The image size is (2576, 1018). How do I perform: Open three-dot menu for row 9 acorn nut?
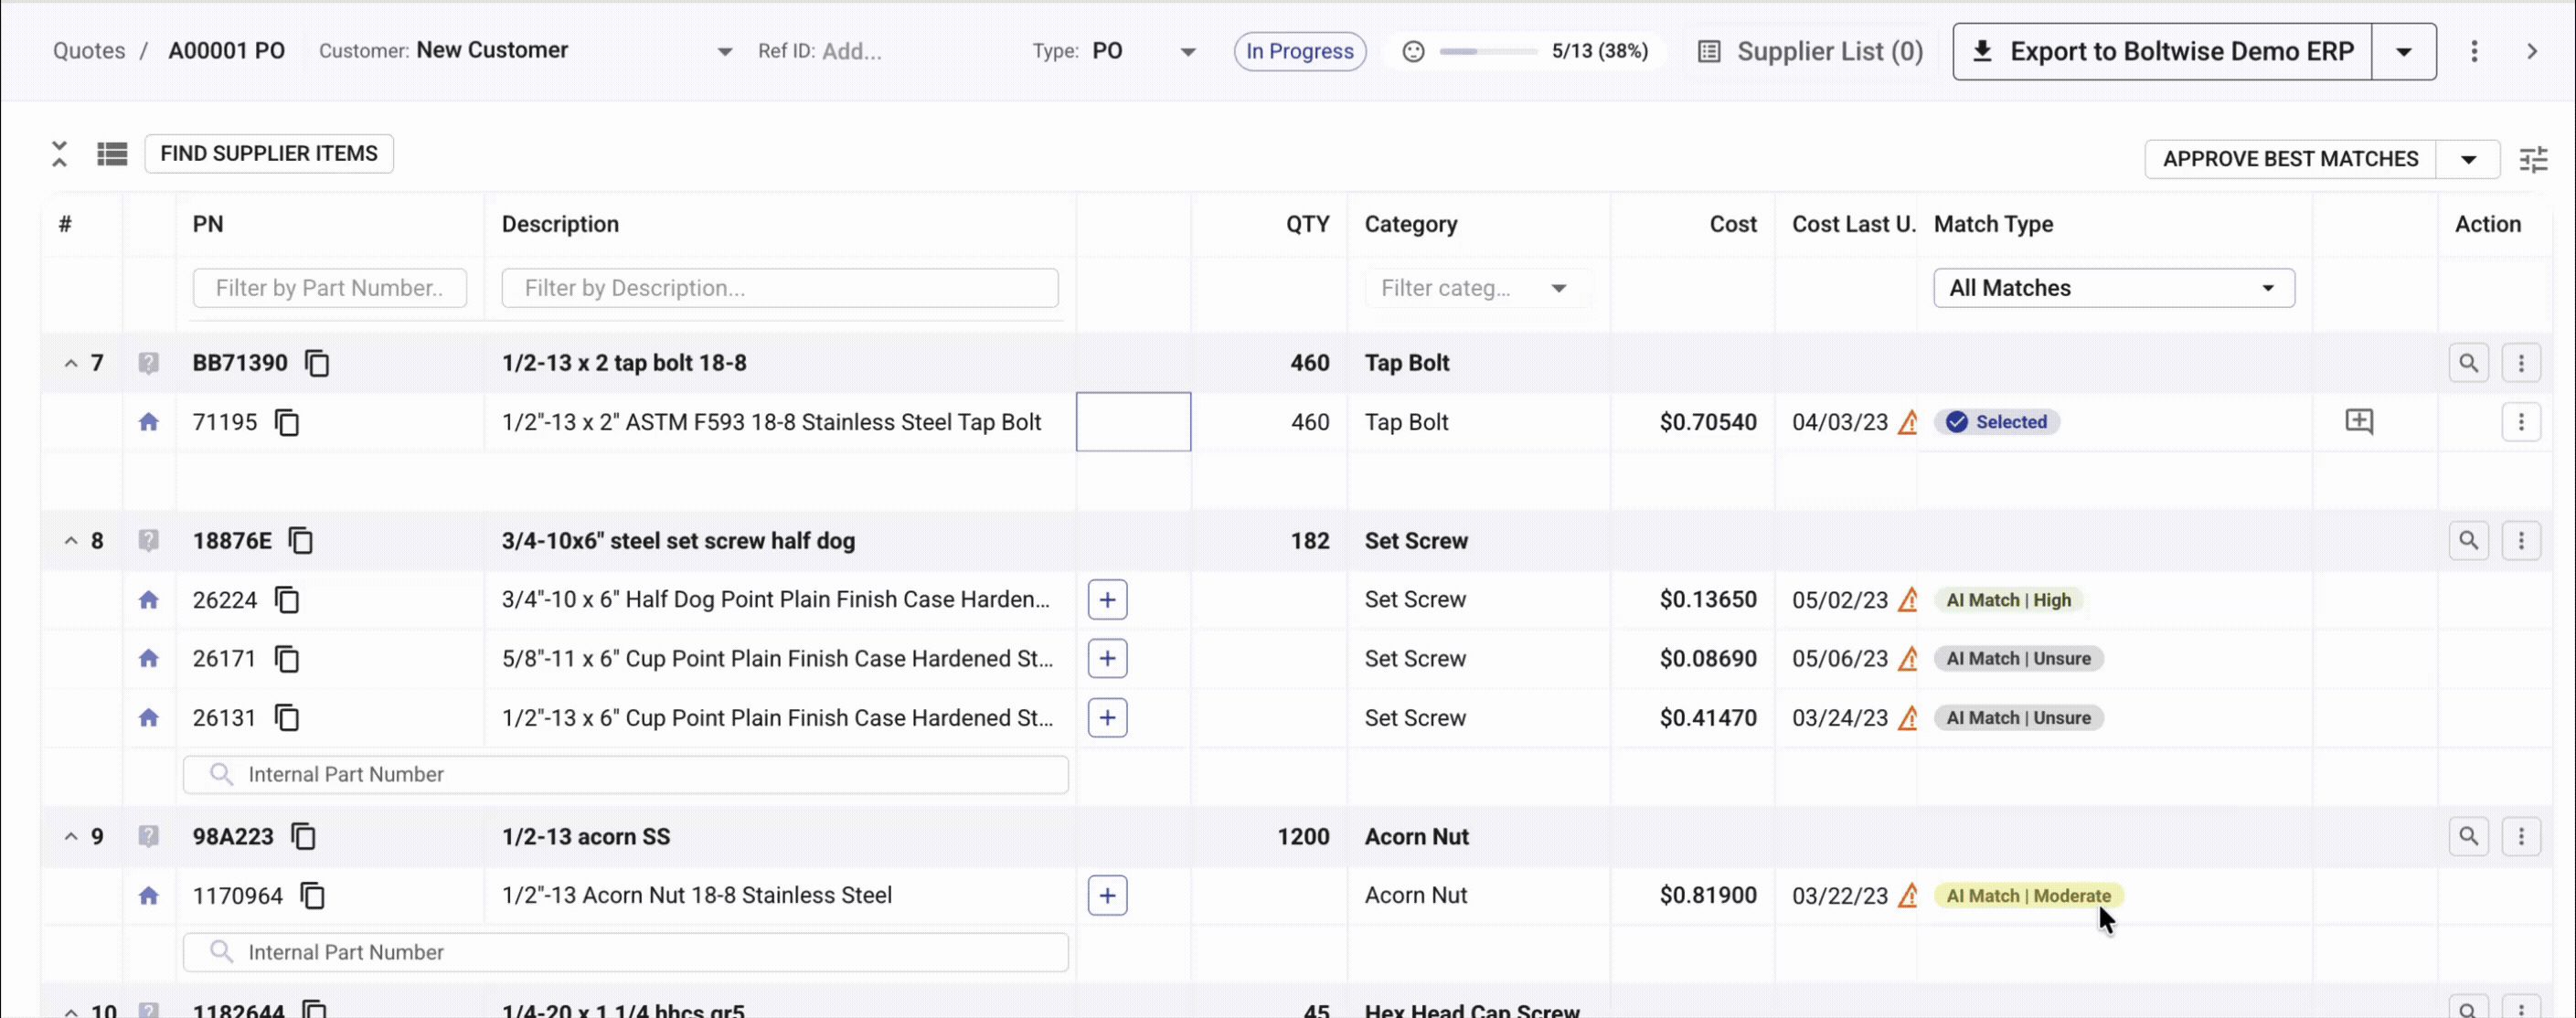[2520, 836]
